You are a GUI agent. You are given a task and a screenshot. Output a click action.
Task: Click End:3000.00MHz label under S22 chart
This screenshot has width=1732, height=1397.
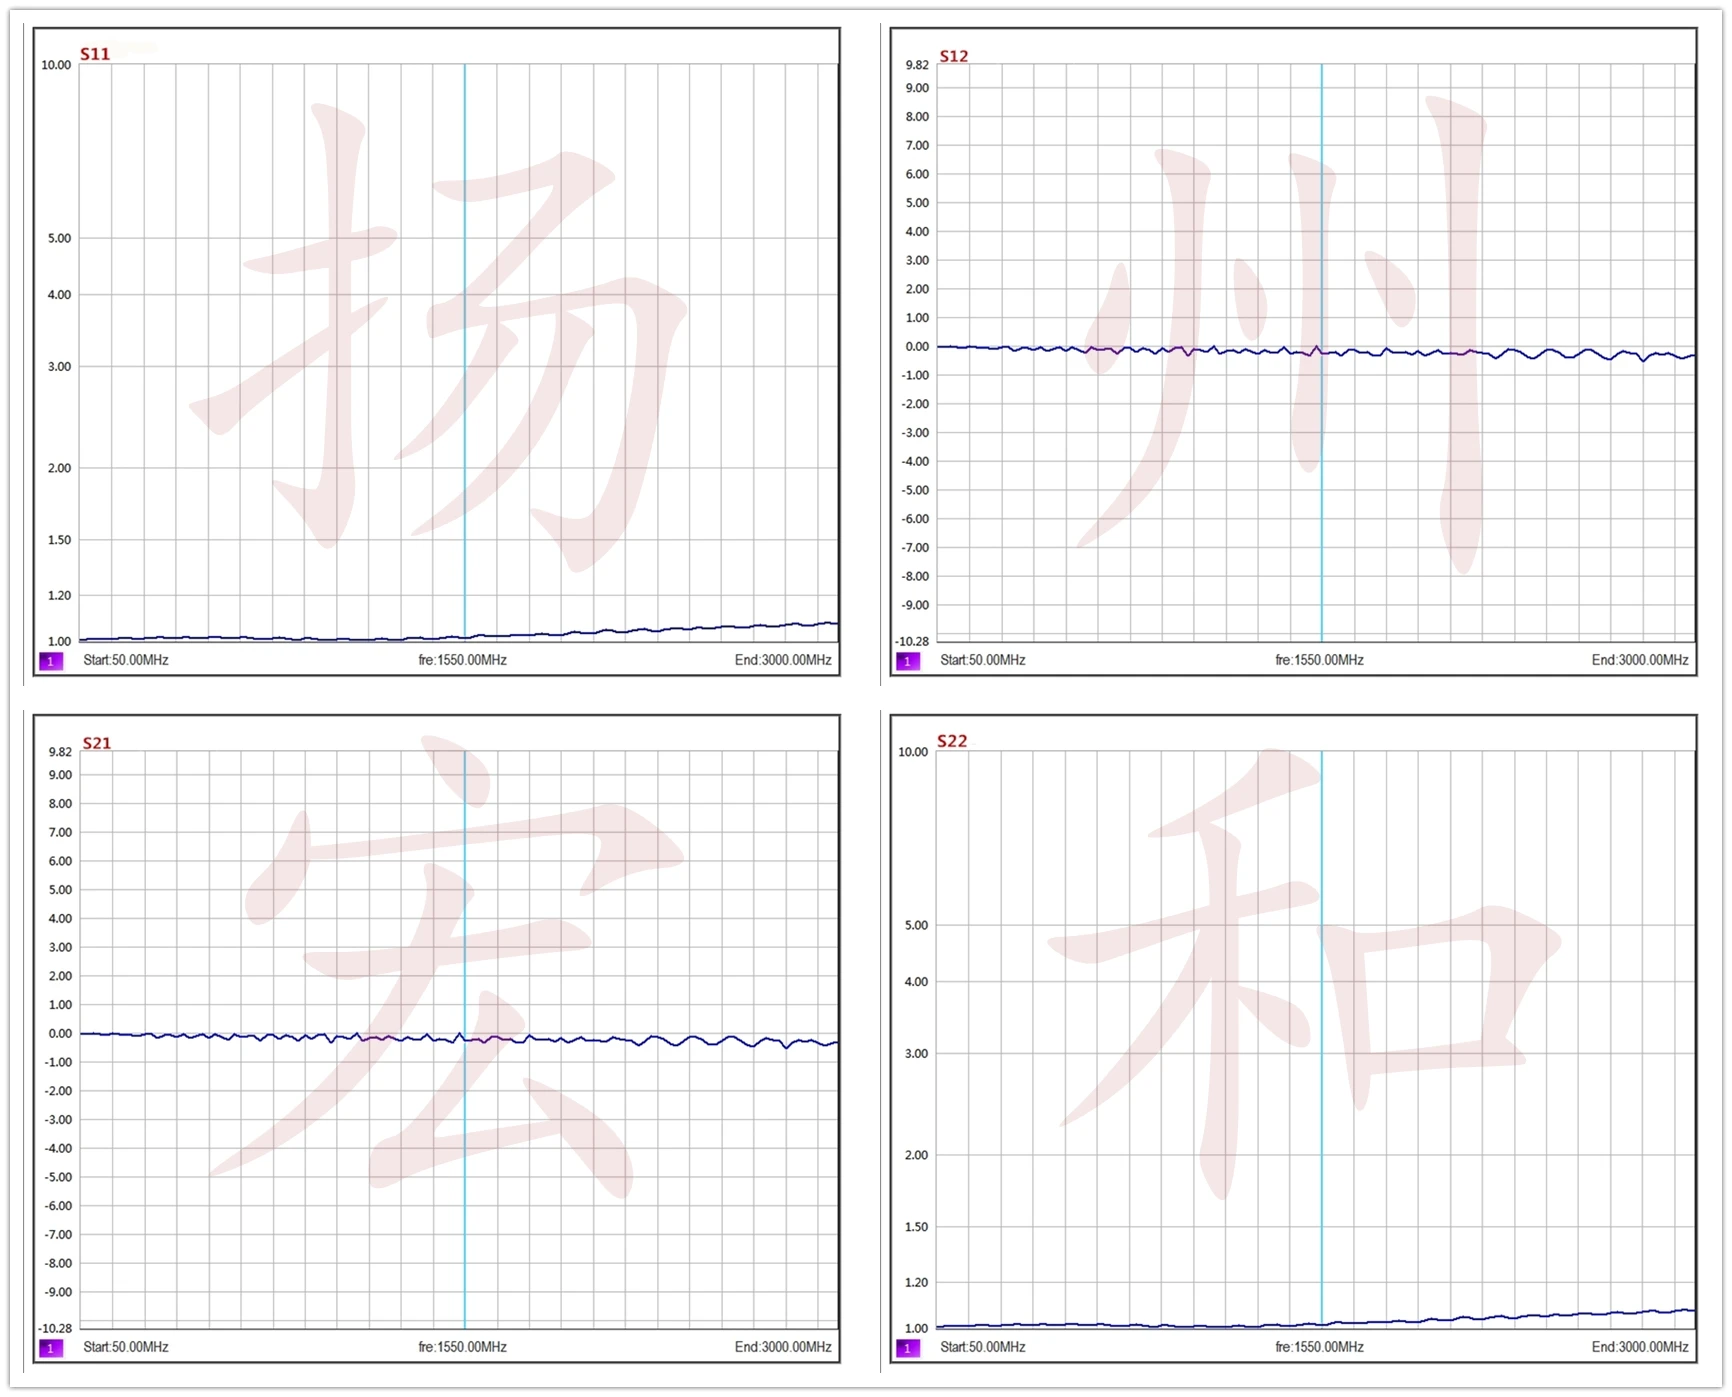(x=1640, y=1347)
